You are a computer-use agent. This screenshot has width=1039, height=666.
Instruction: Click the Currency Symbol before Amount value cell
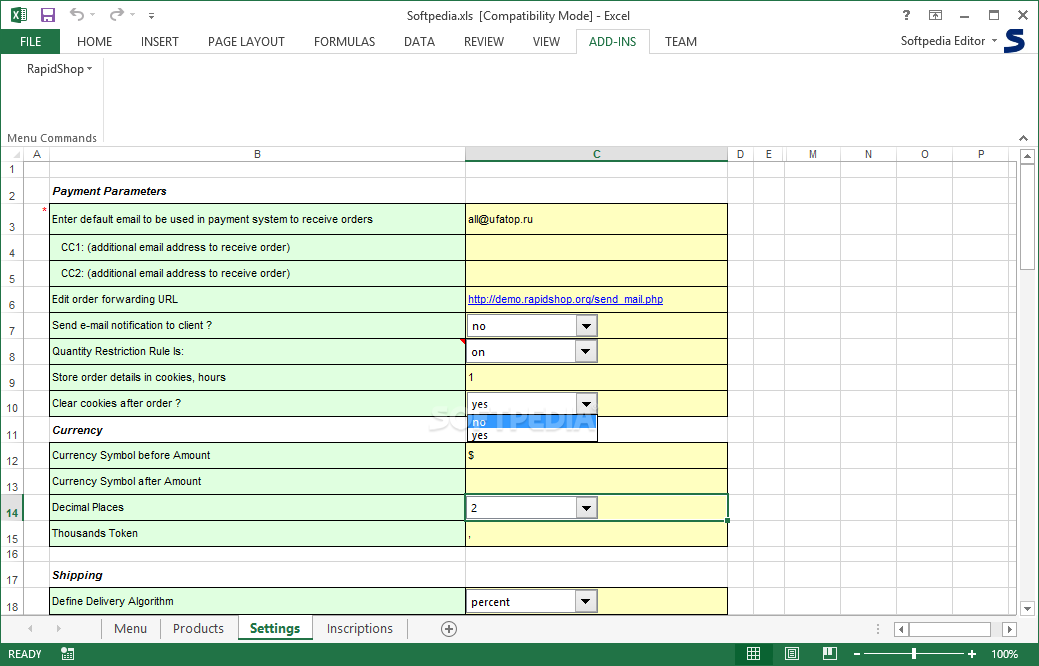(596, 455)
